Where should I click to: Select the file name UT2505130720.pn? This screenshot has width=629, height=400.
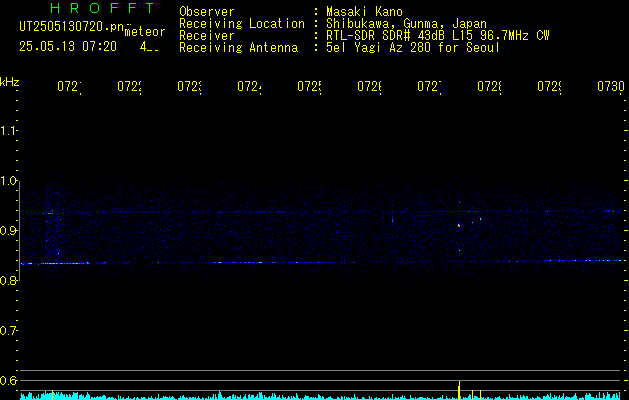[x=72, y=26]
